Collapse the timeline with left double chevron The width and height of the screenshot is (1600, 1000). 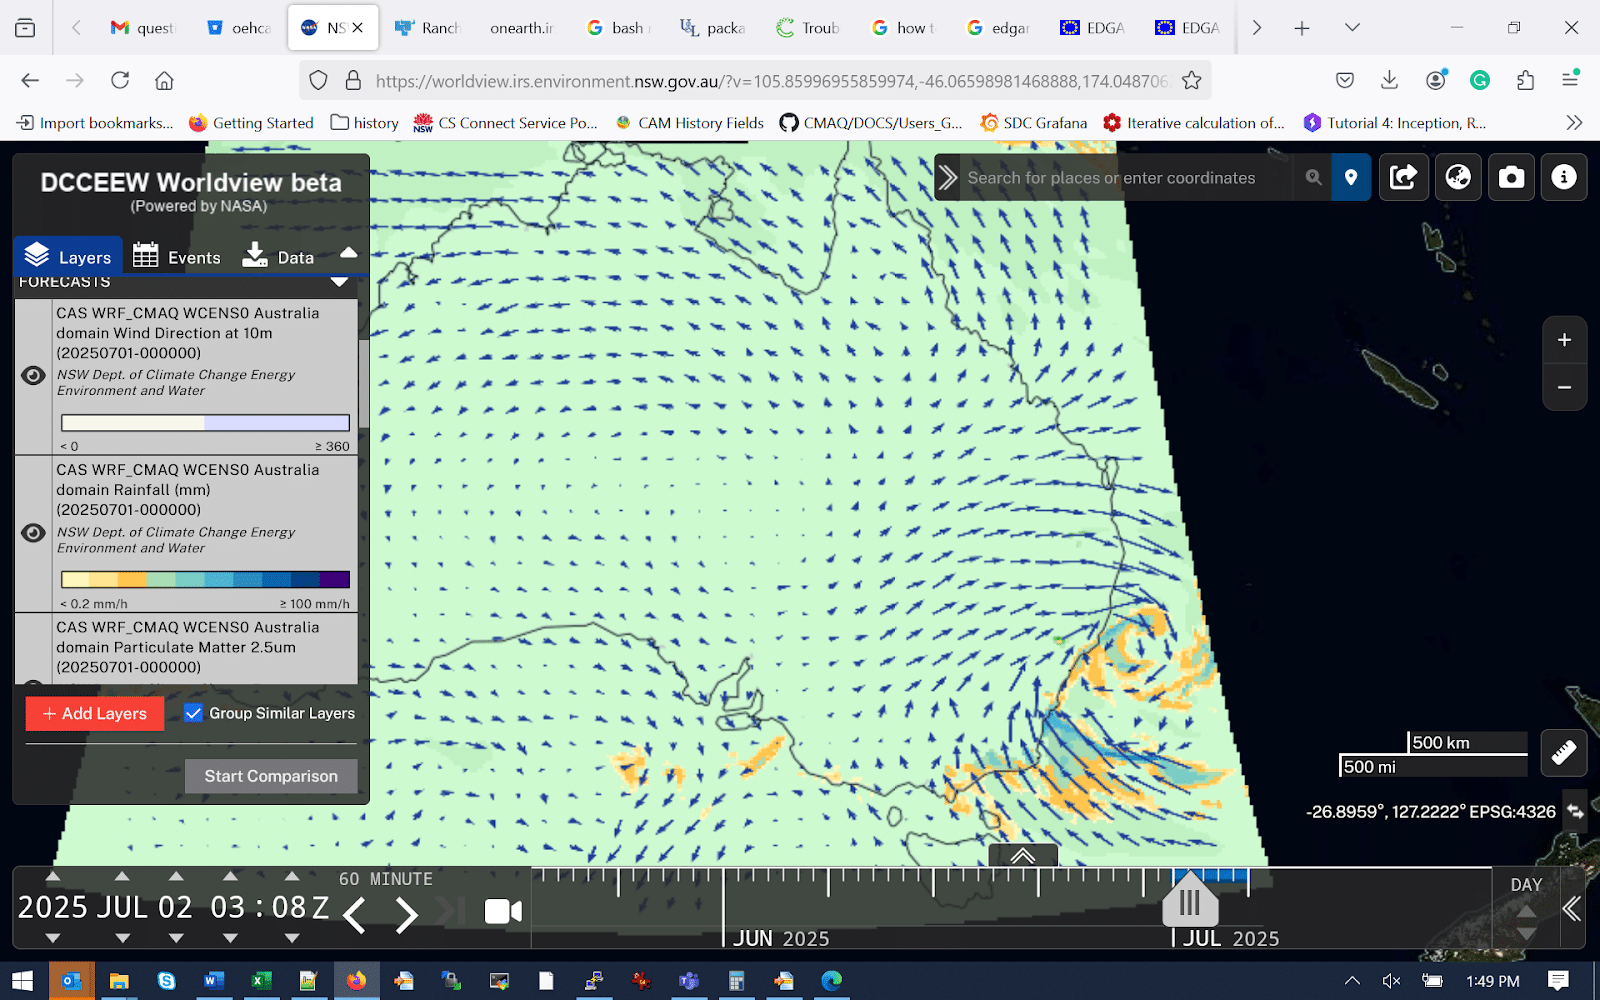point(1572,908)
